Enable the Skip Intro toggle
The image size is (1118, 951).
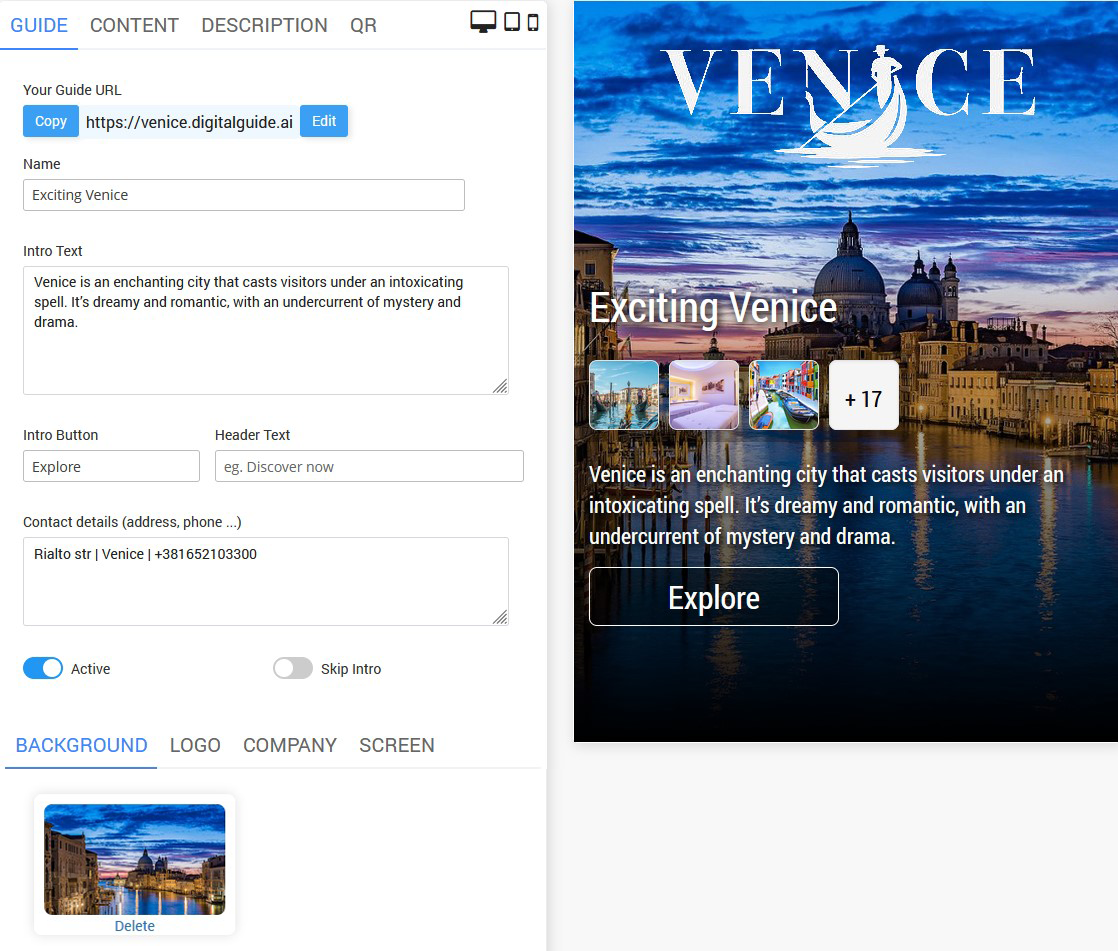[293, 669]
